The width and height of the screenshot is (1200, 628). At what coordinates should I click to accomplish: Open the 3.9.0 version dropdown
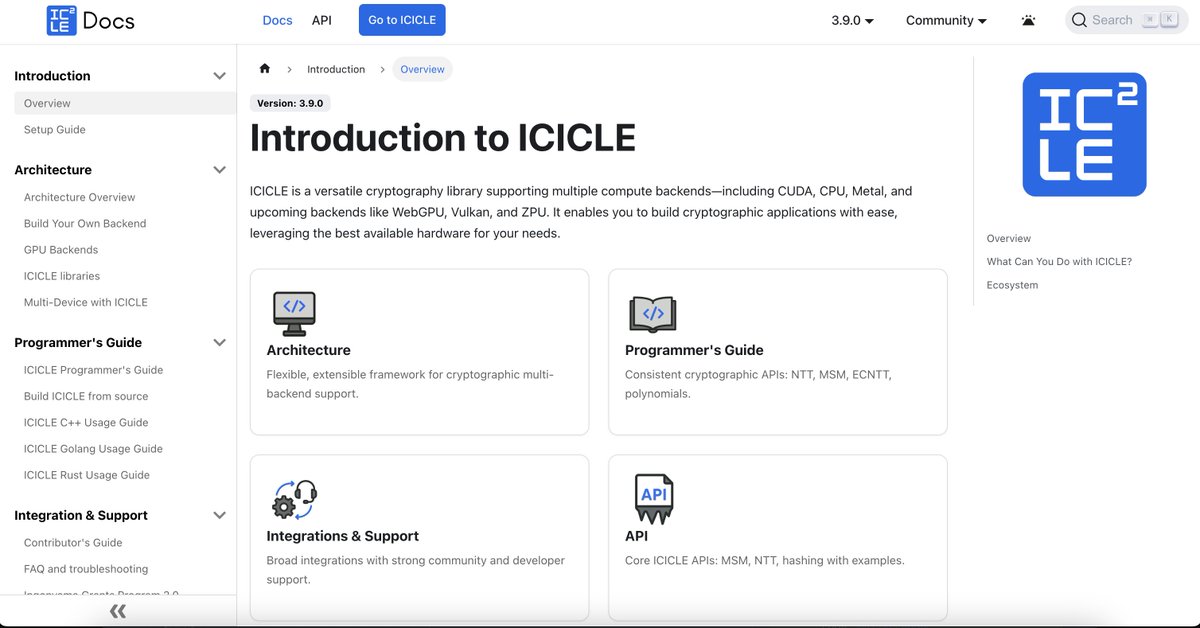click(852, 20)
